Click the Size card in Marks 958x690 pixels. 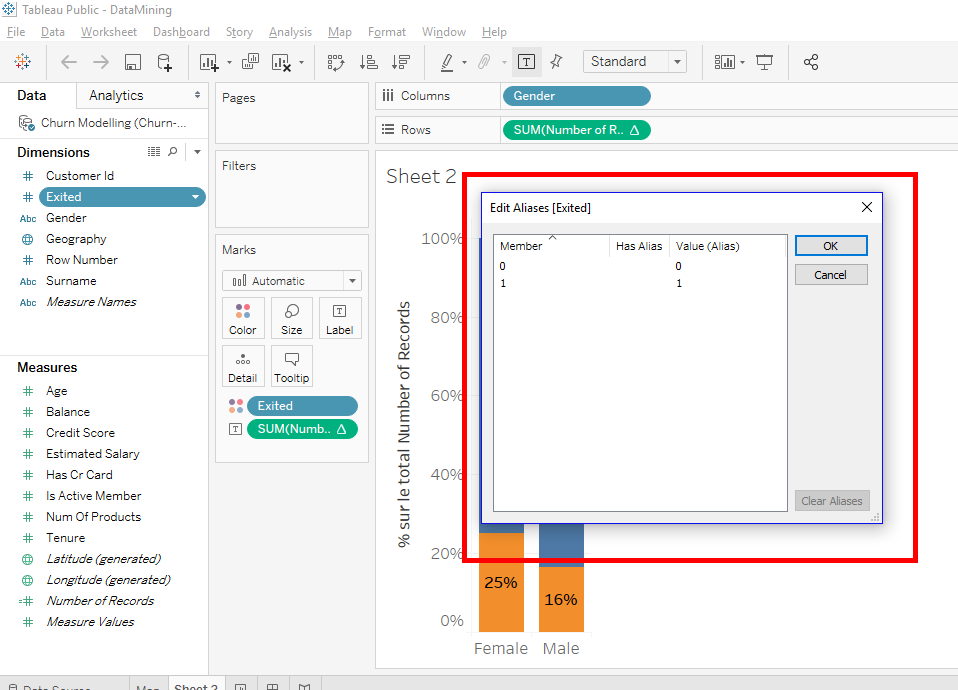coord(291,318)
